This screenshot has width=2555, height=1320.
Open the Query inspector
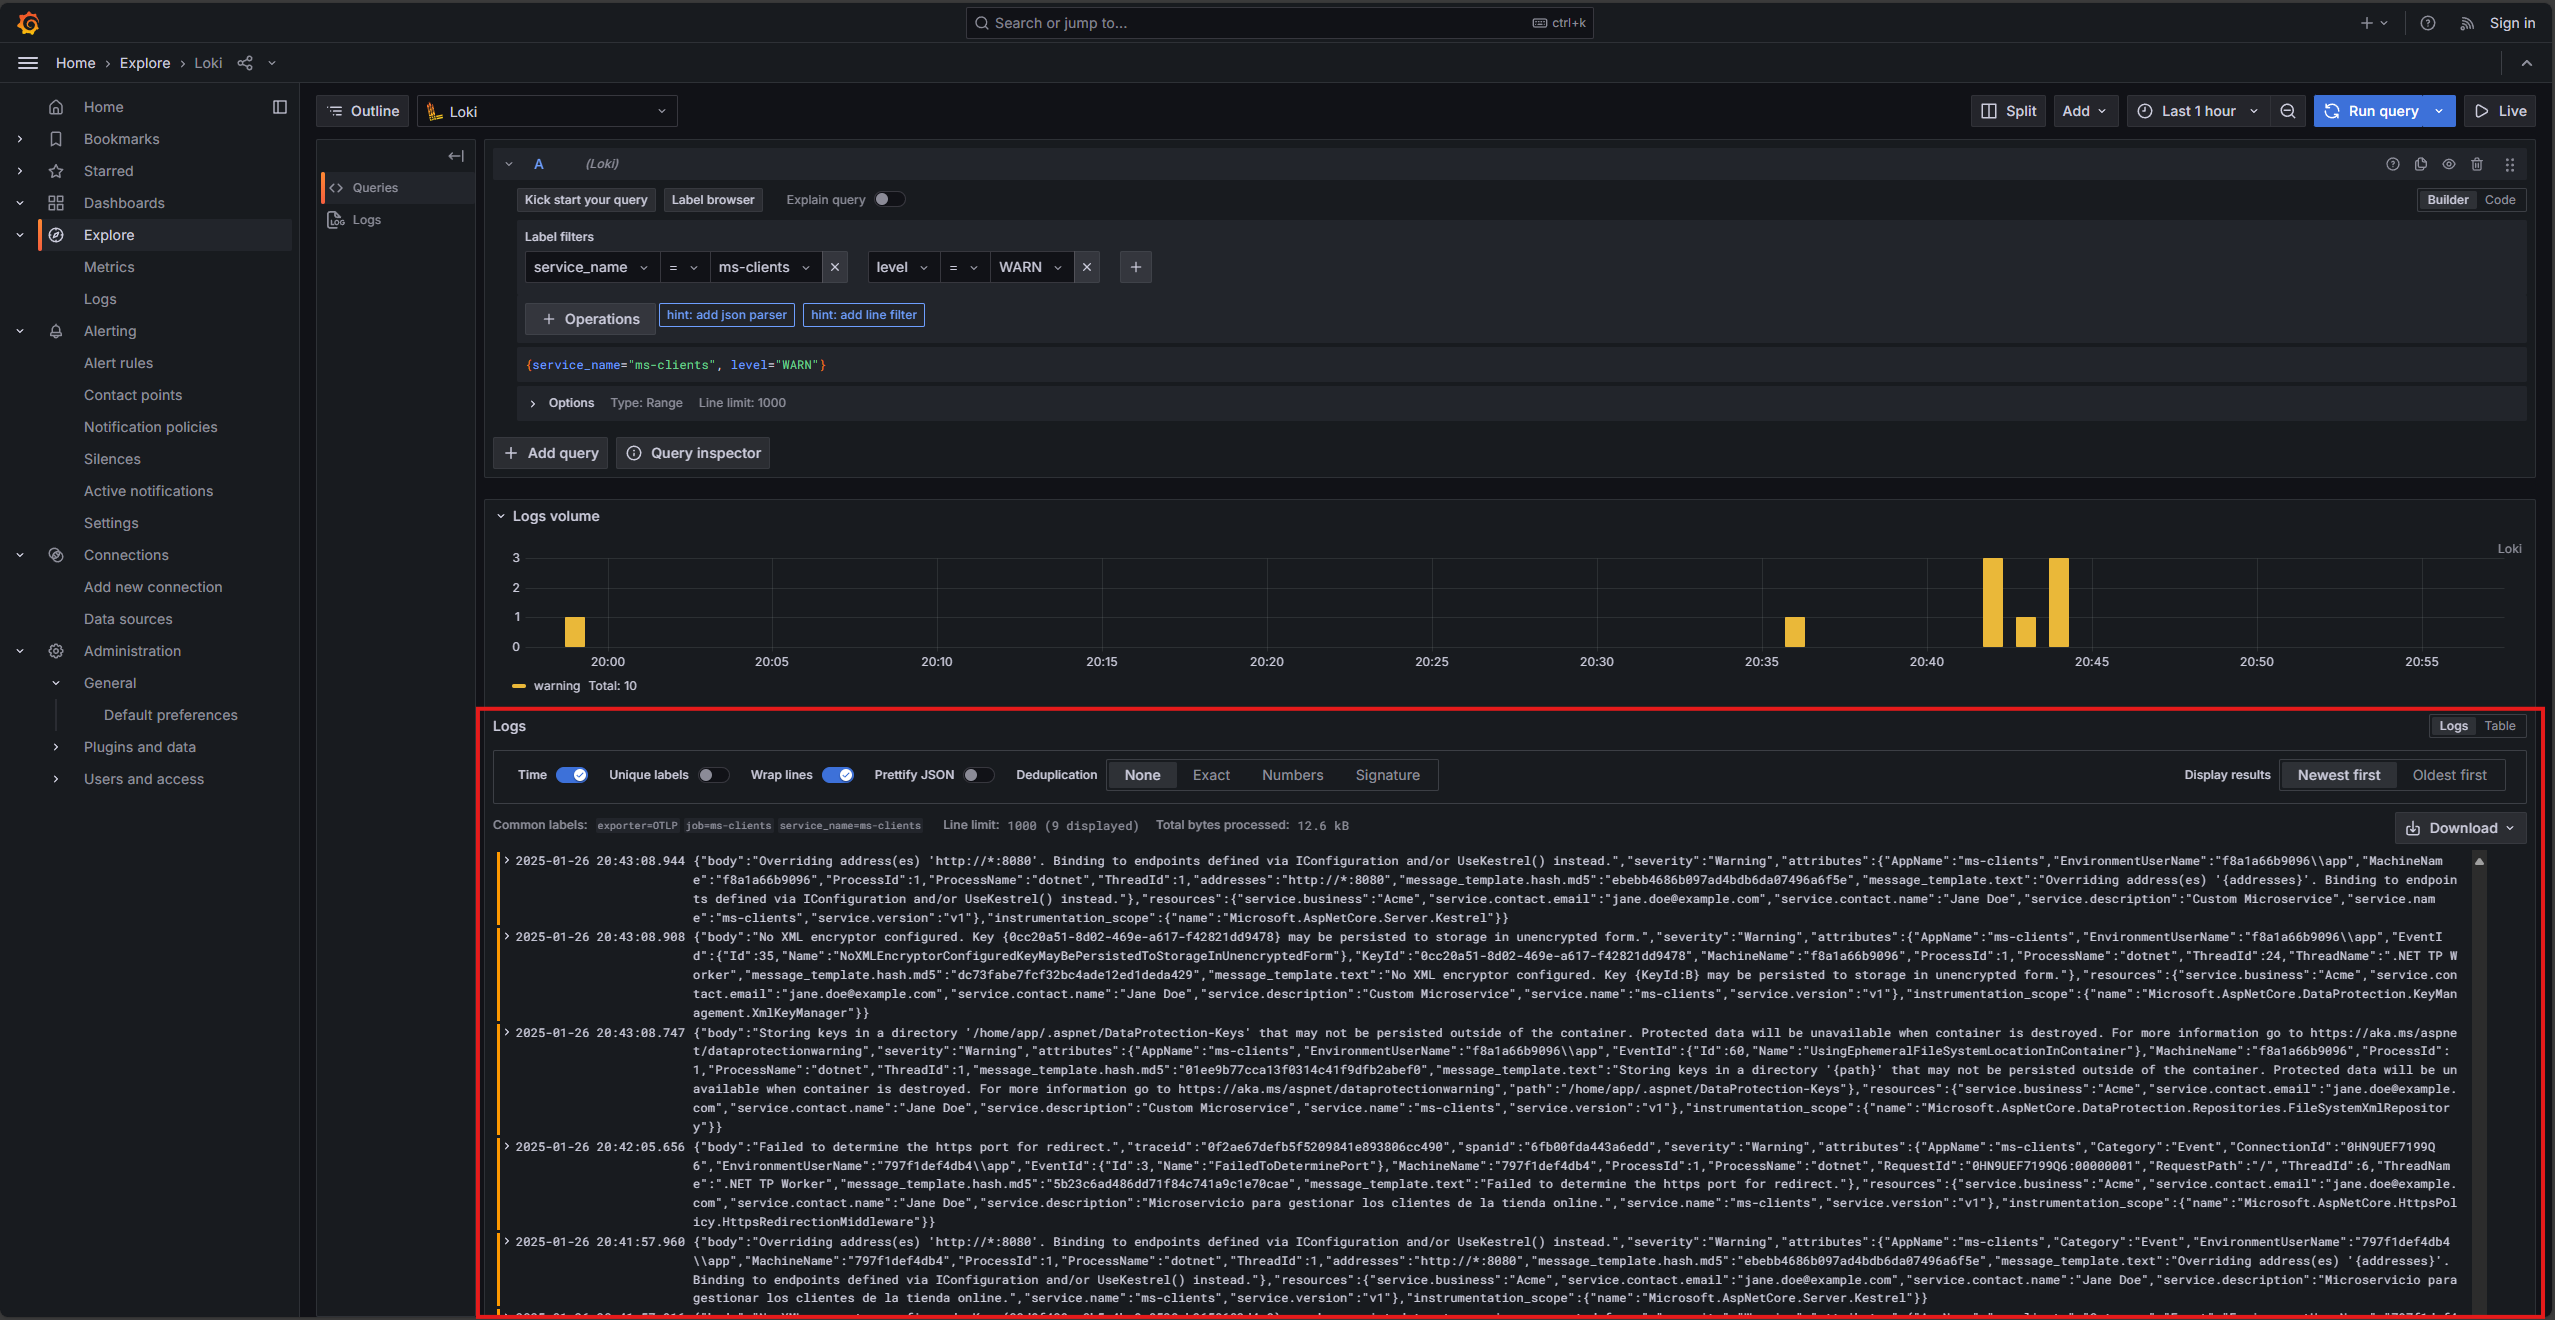693,453
